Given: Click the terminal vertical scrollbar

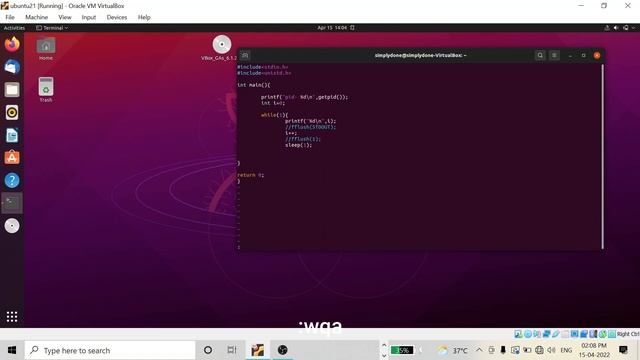Looking at the screenshot, I should click(x=602, y=156).
